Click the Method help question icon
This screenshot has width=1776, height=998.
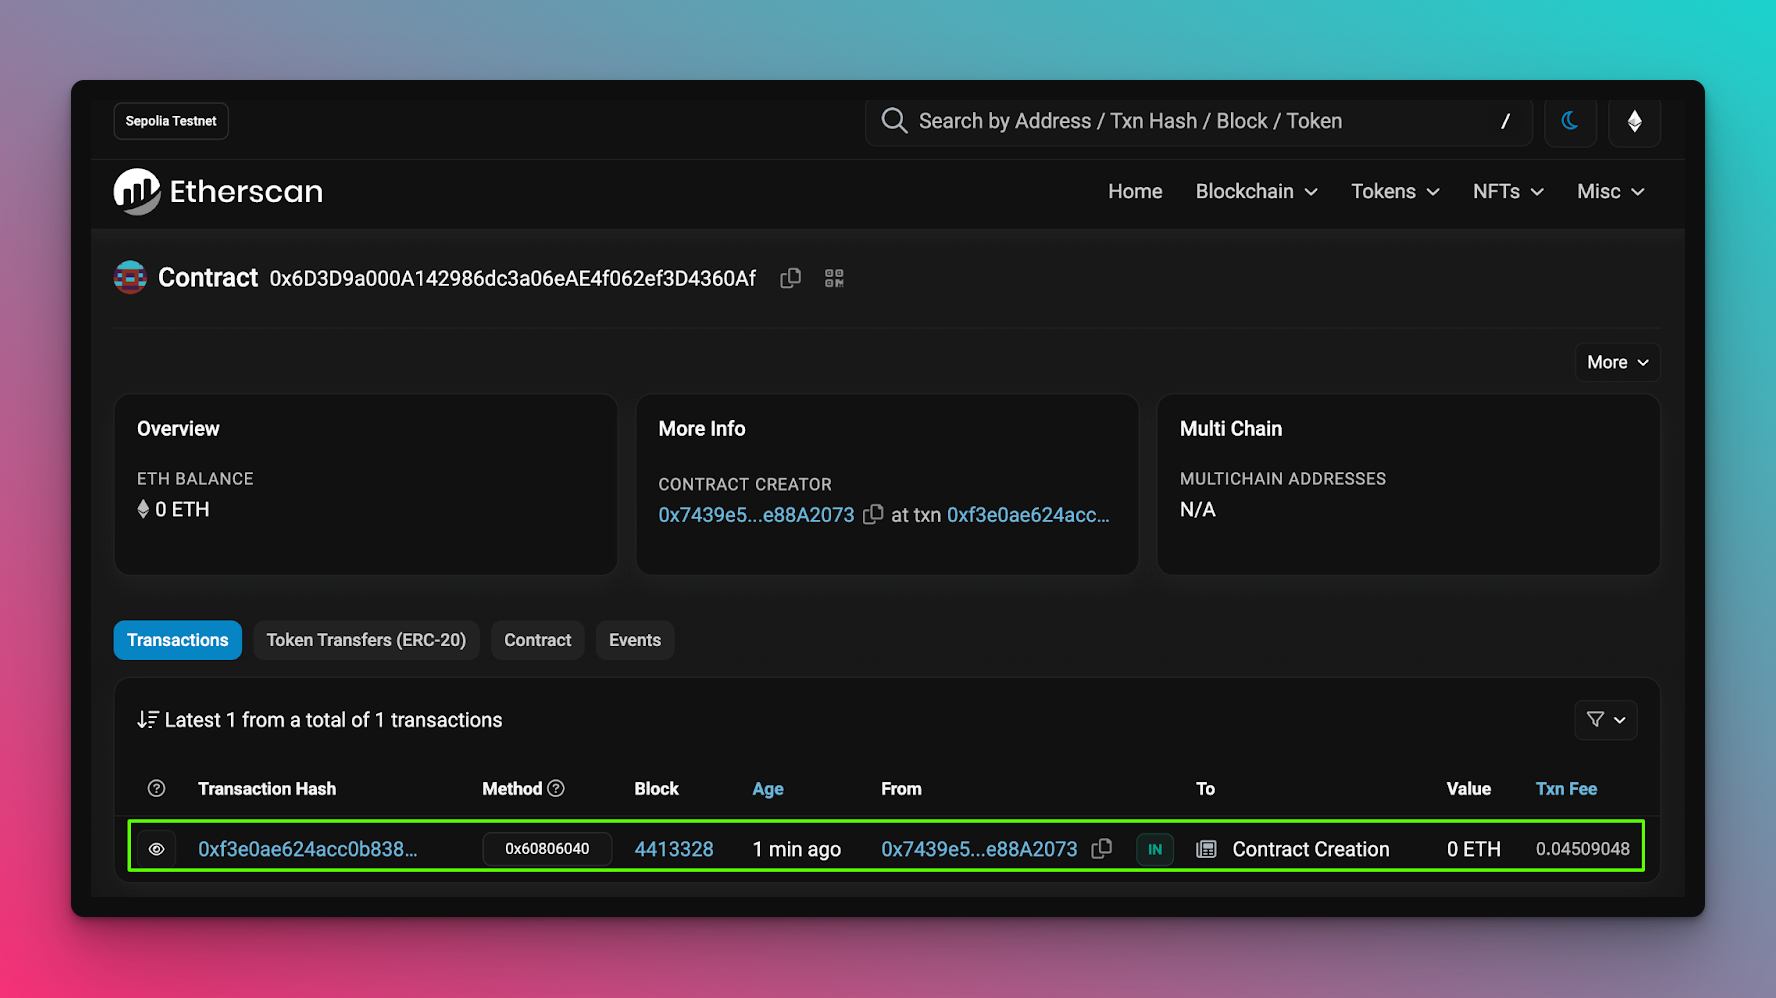tap(556, 788)
